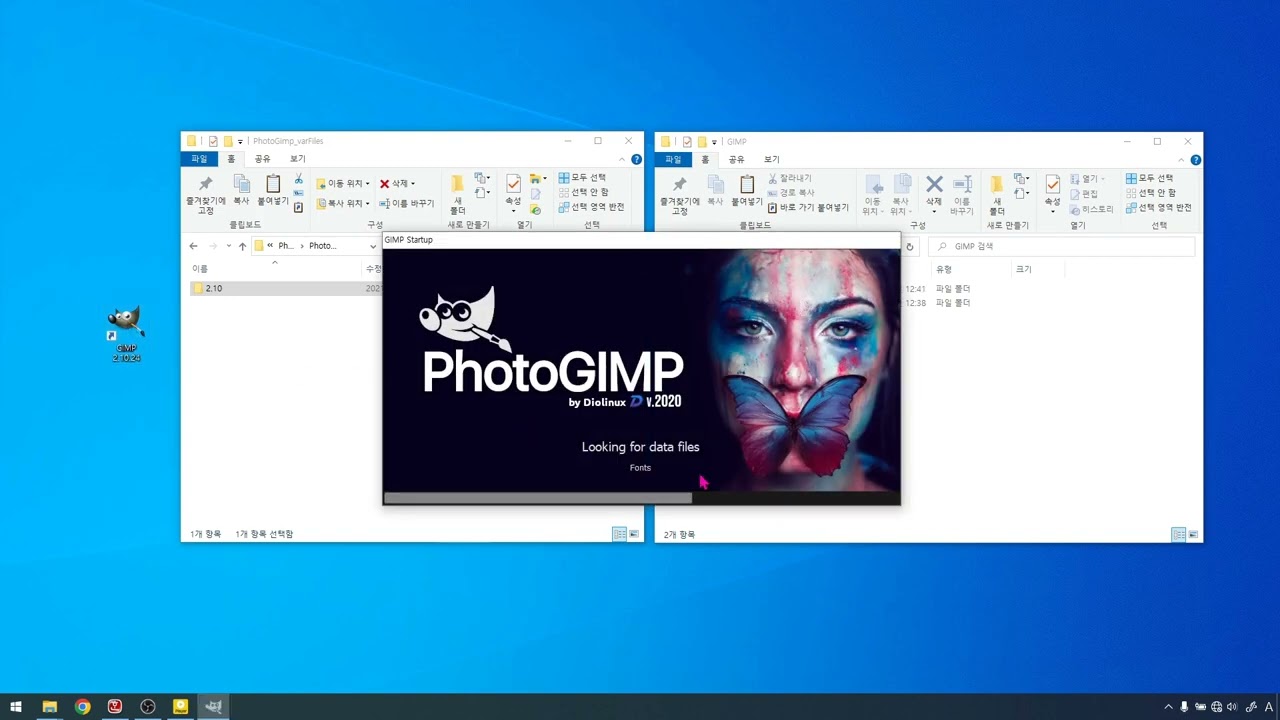1280x720 pixels.
Task: Open recent locations dropdown in PhotoGimp_varFiles window
Action: (229, 246)
